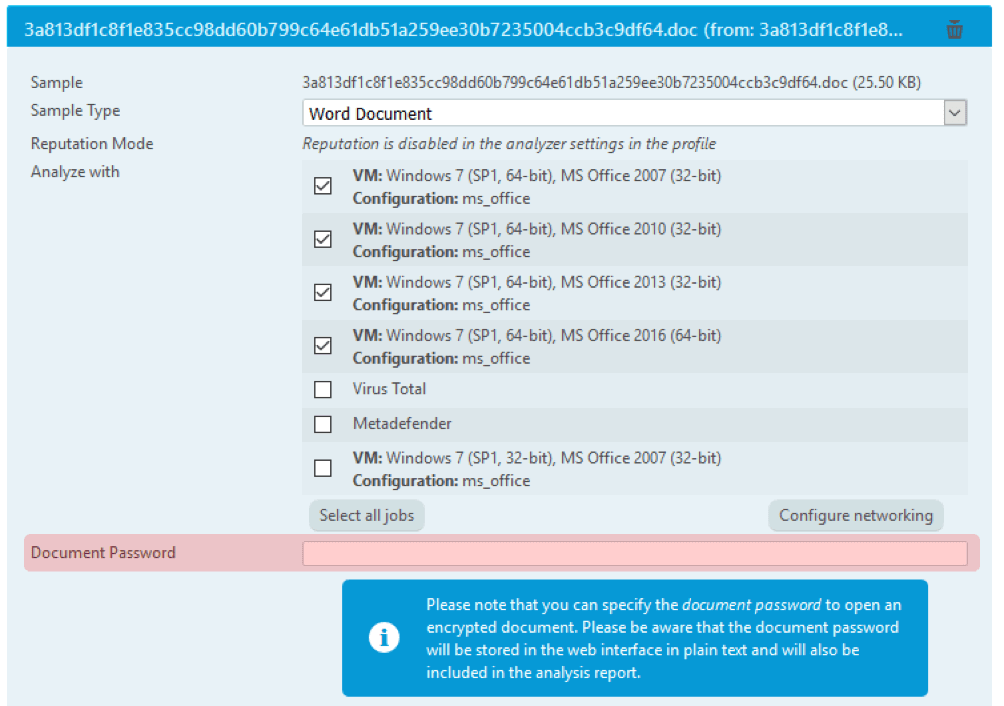The image size is (1004, 706).
Task: Click the info icon in the blue note
Action: (384, 638)
